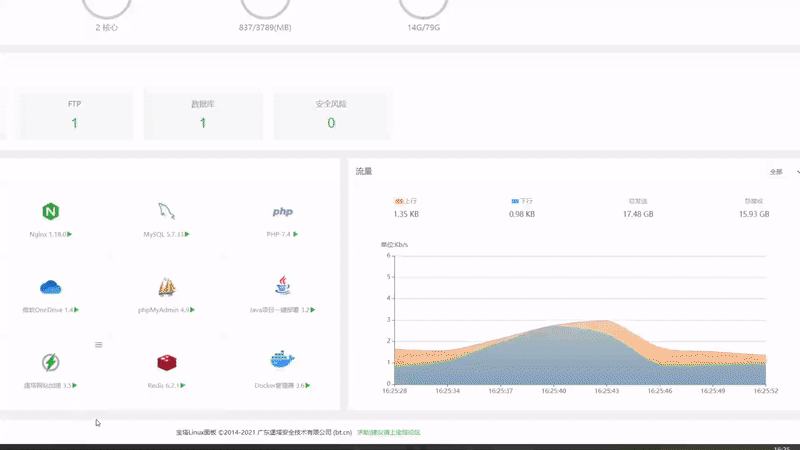
Task: Click the 2 核心 CPU cores label
Action: 107,28
